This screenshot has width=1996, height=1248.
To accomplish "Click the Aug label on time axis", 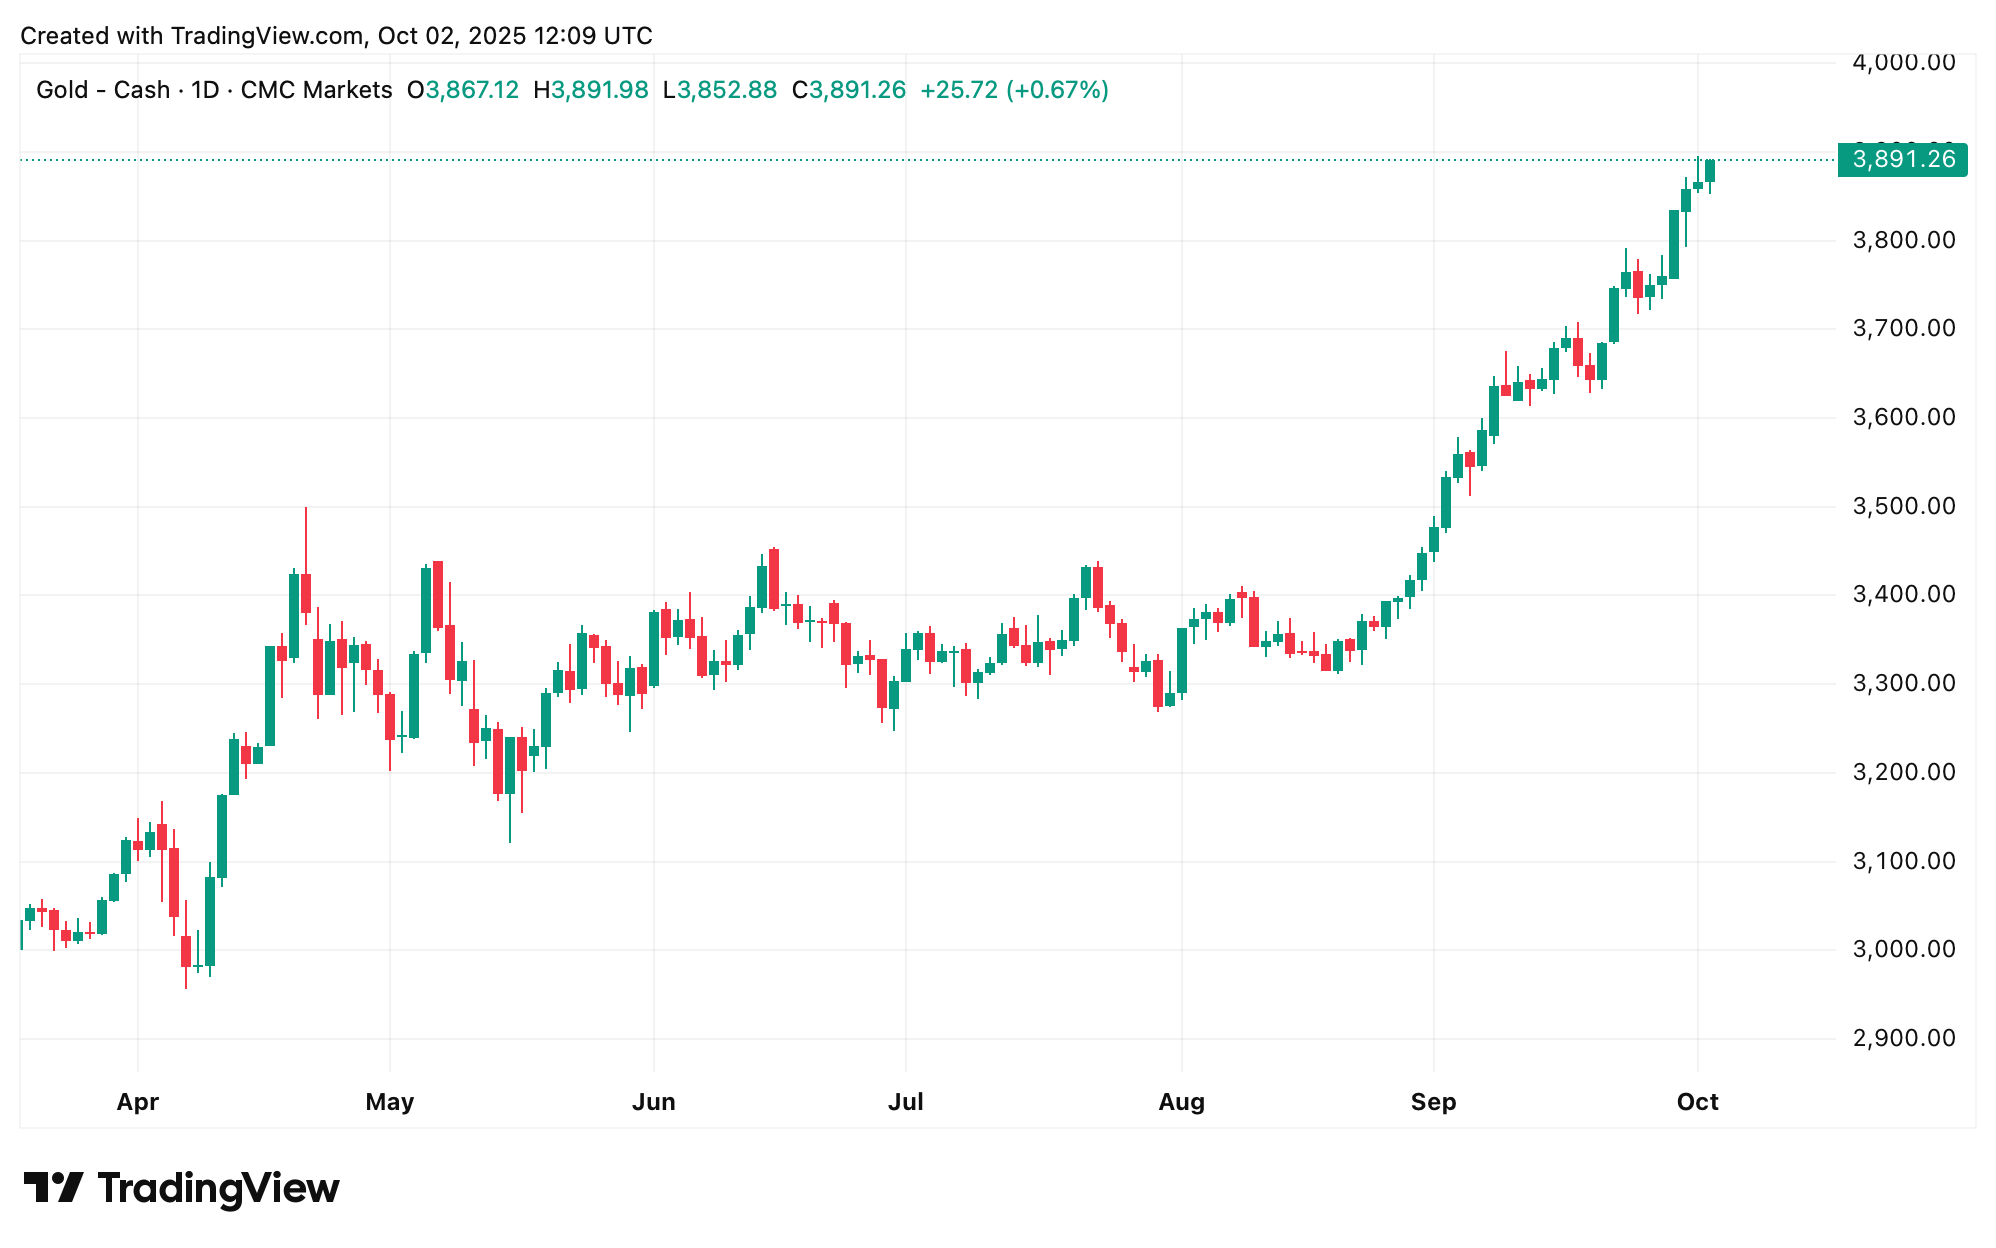I will (x=1181, y=1102).
